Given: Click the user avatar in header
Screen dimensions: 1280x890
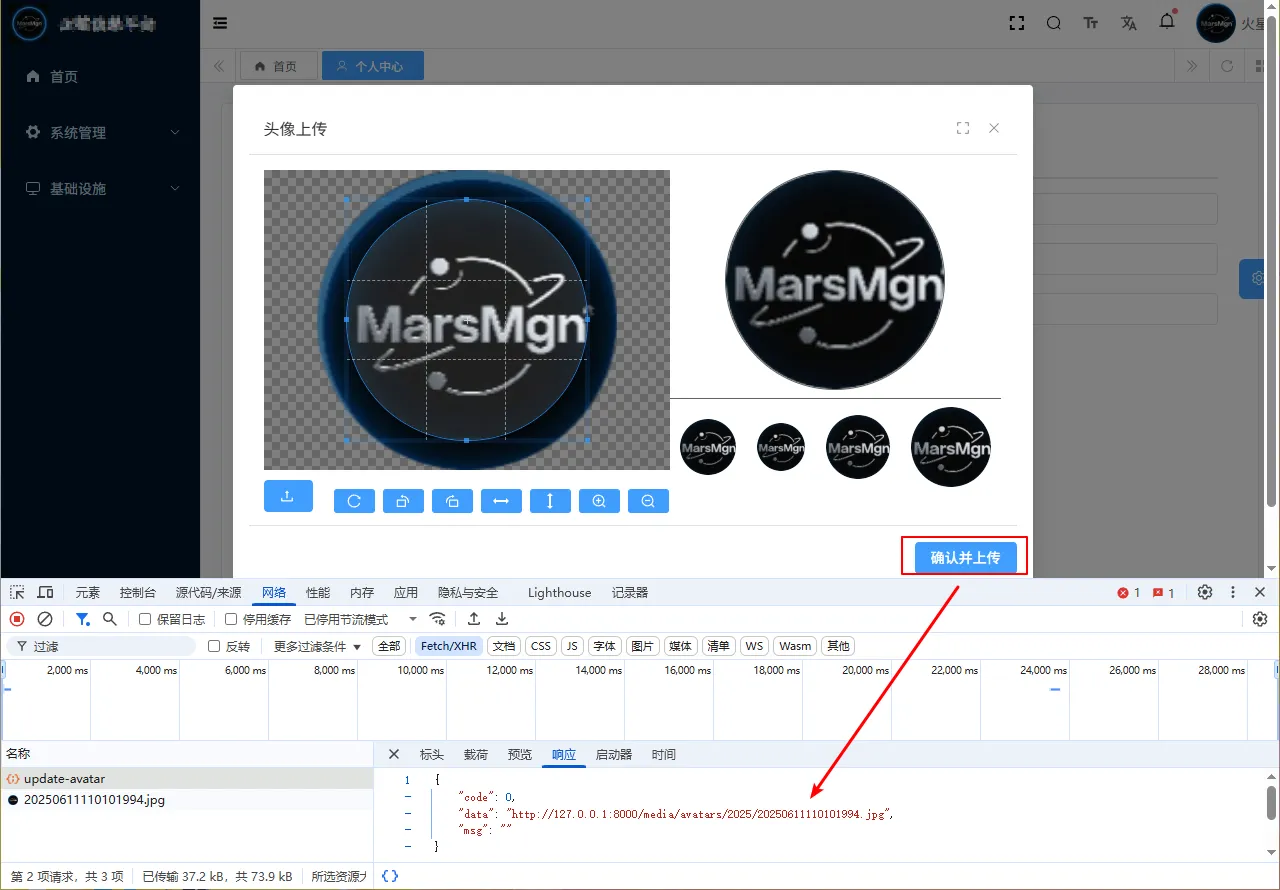Looking at the screenshot, I should click(x=1216, y=23).
